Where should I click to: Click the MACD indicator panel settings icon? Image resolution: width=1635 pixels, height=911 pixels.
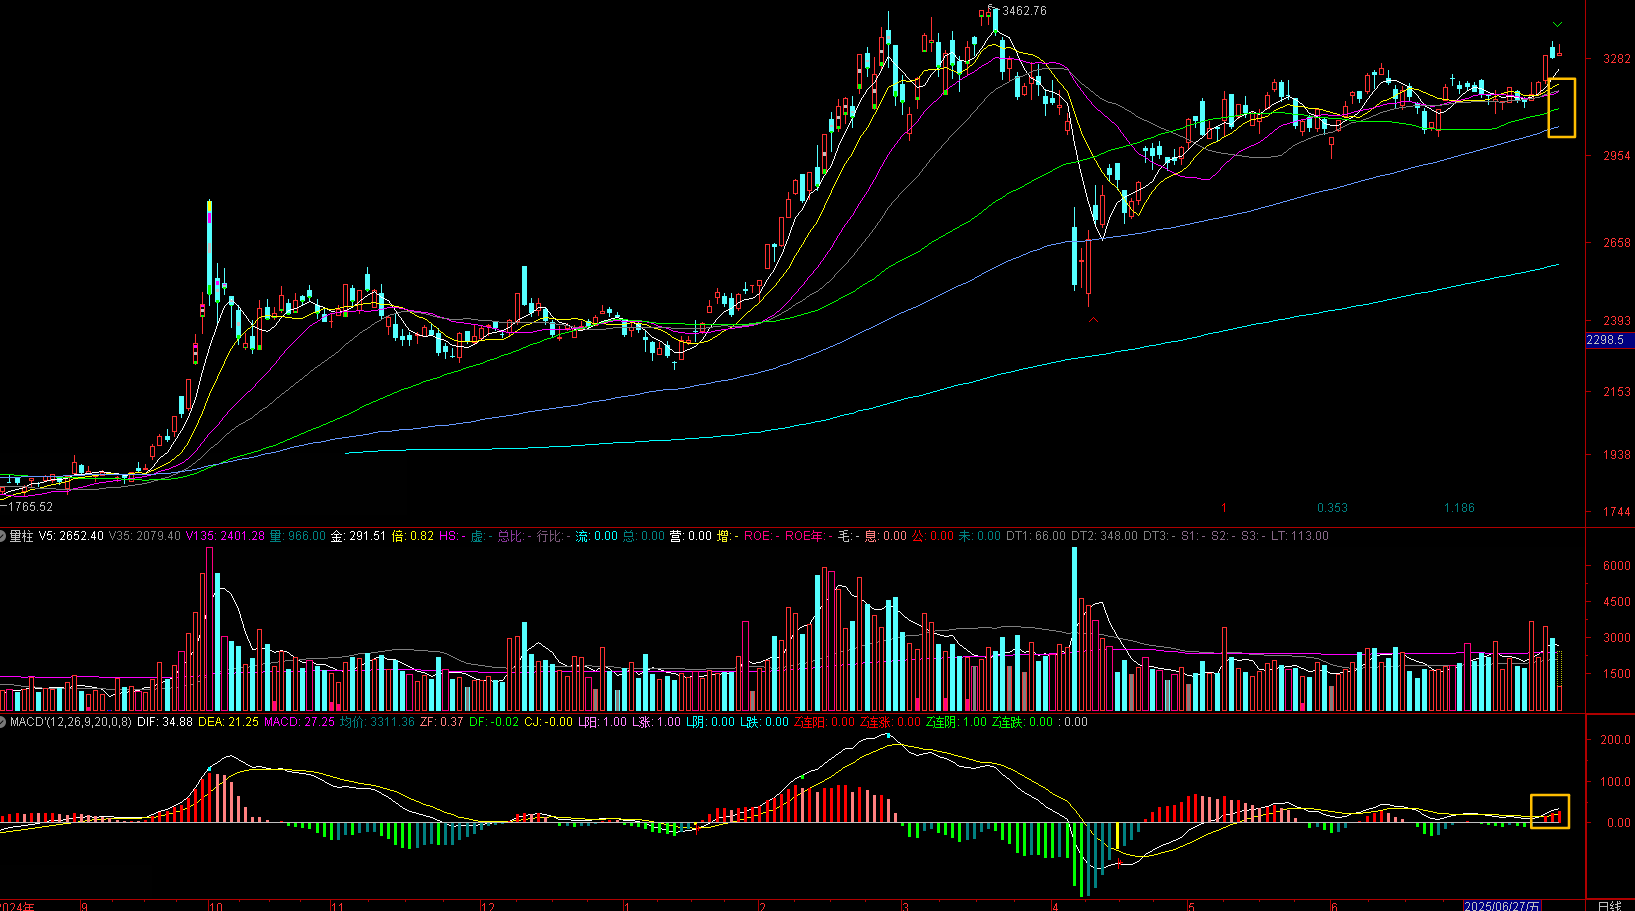click(4, 722)
